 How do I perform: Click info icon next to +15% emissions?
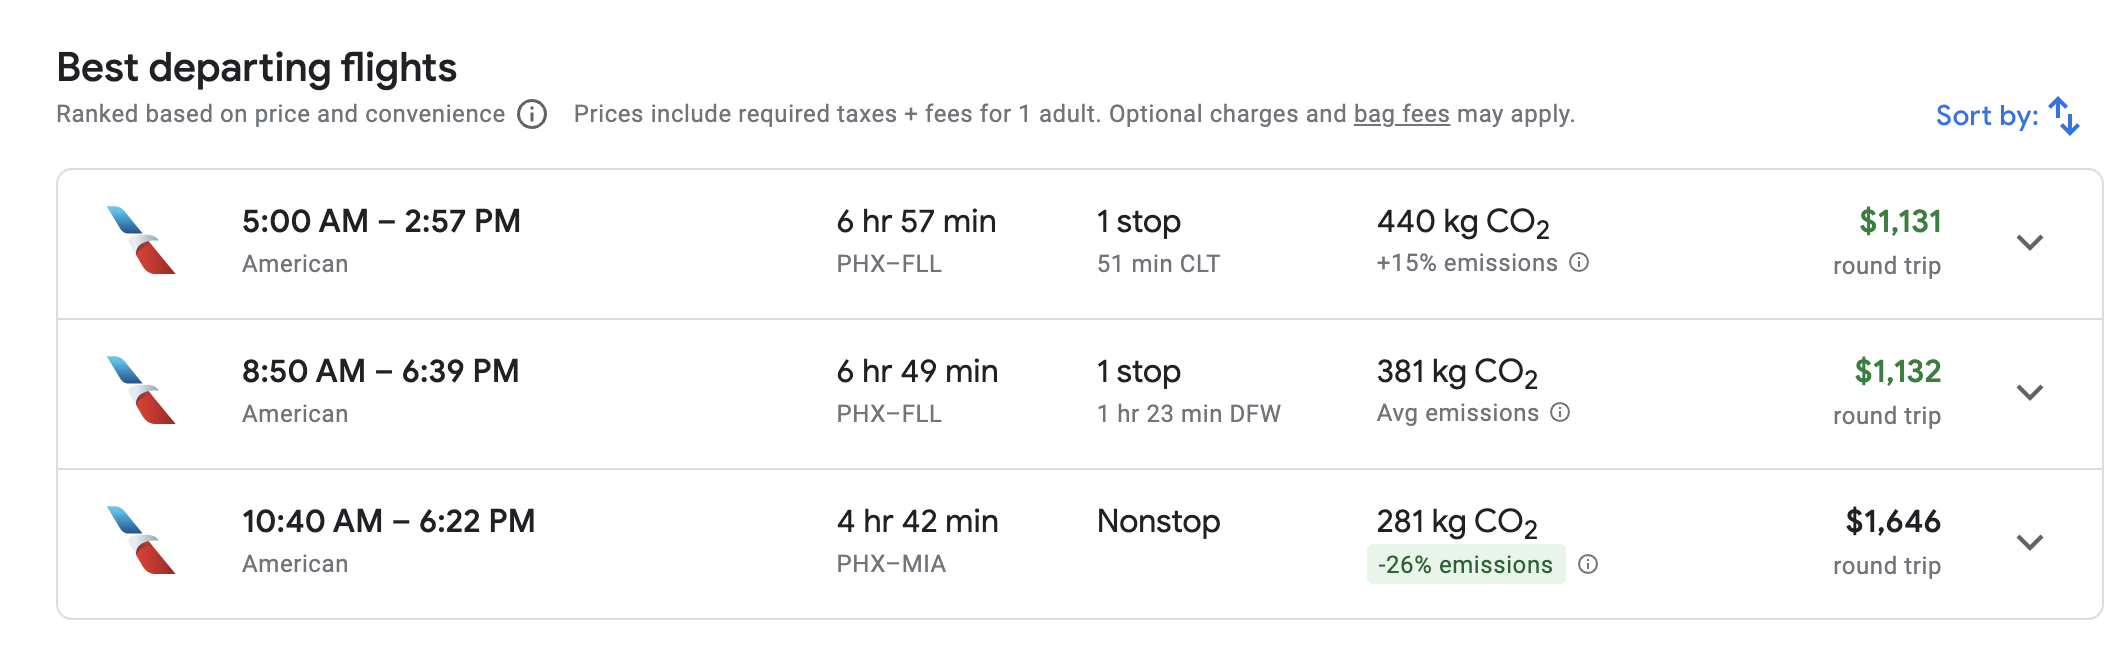[1579, 263]
